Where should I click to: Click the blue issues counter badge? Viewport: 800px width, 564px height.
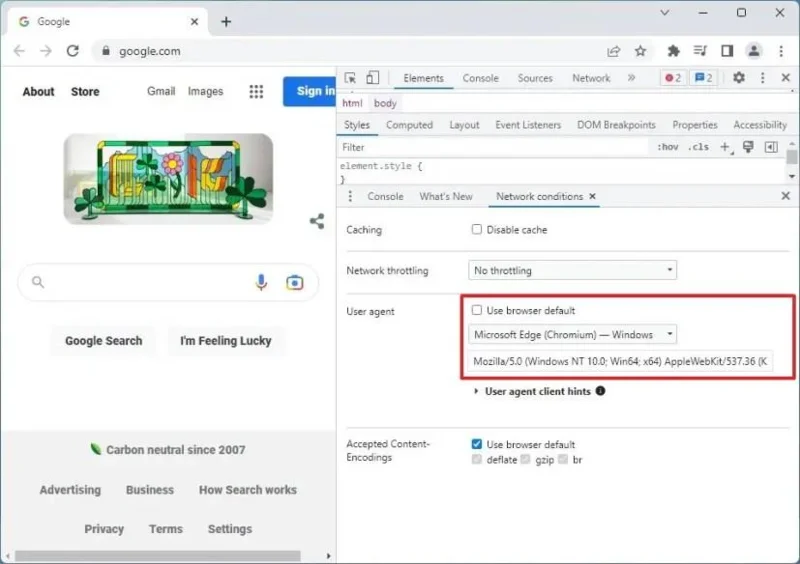(704, 78)
